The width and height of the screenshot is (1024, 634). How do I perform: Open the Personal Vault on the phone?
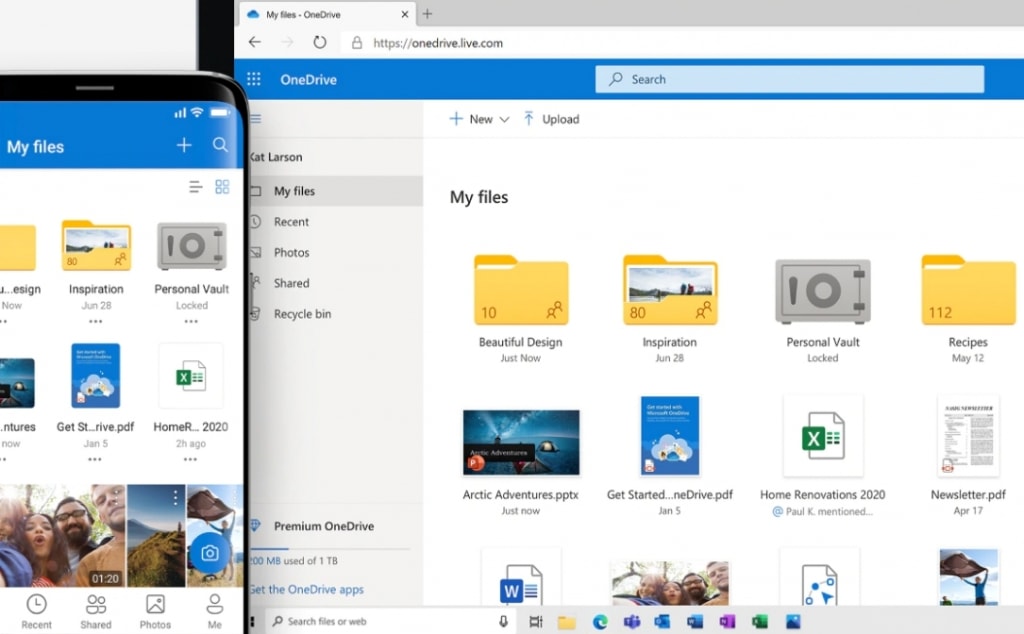[191, 246]
